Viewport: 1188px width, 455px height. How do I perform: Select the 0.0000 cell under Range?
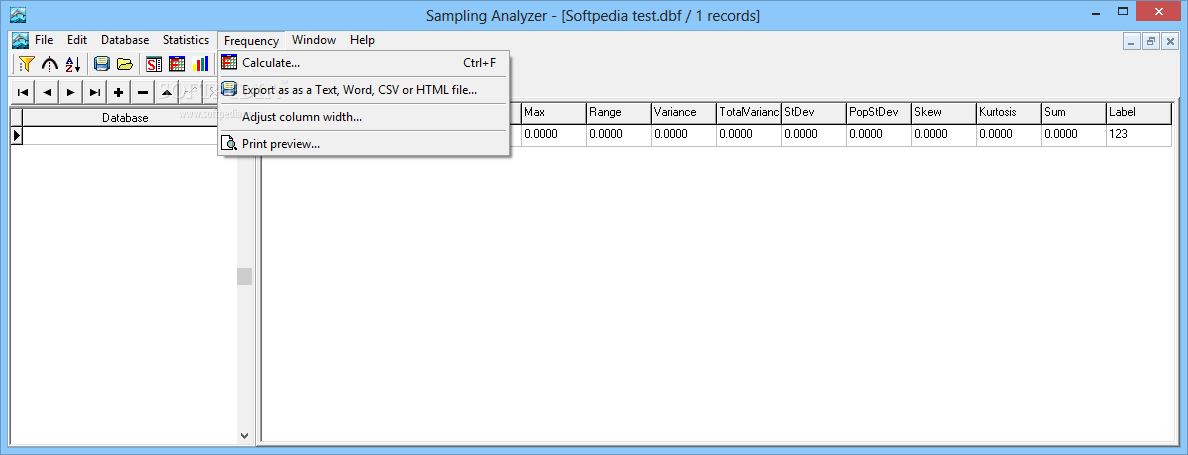(x=618, y=134)
